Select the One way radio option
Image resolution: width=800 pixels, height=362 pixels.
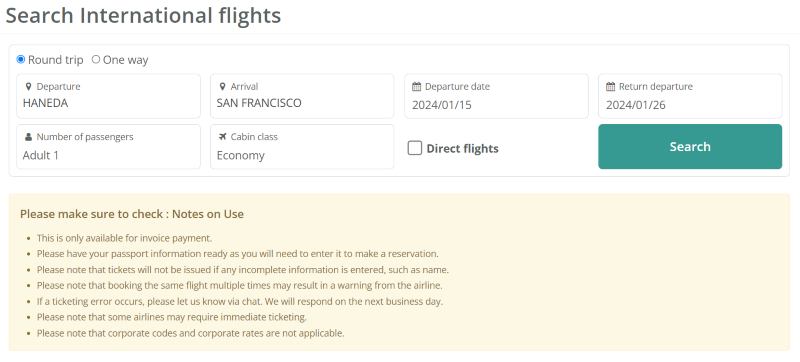pos(96,60)
